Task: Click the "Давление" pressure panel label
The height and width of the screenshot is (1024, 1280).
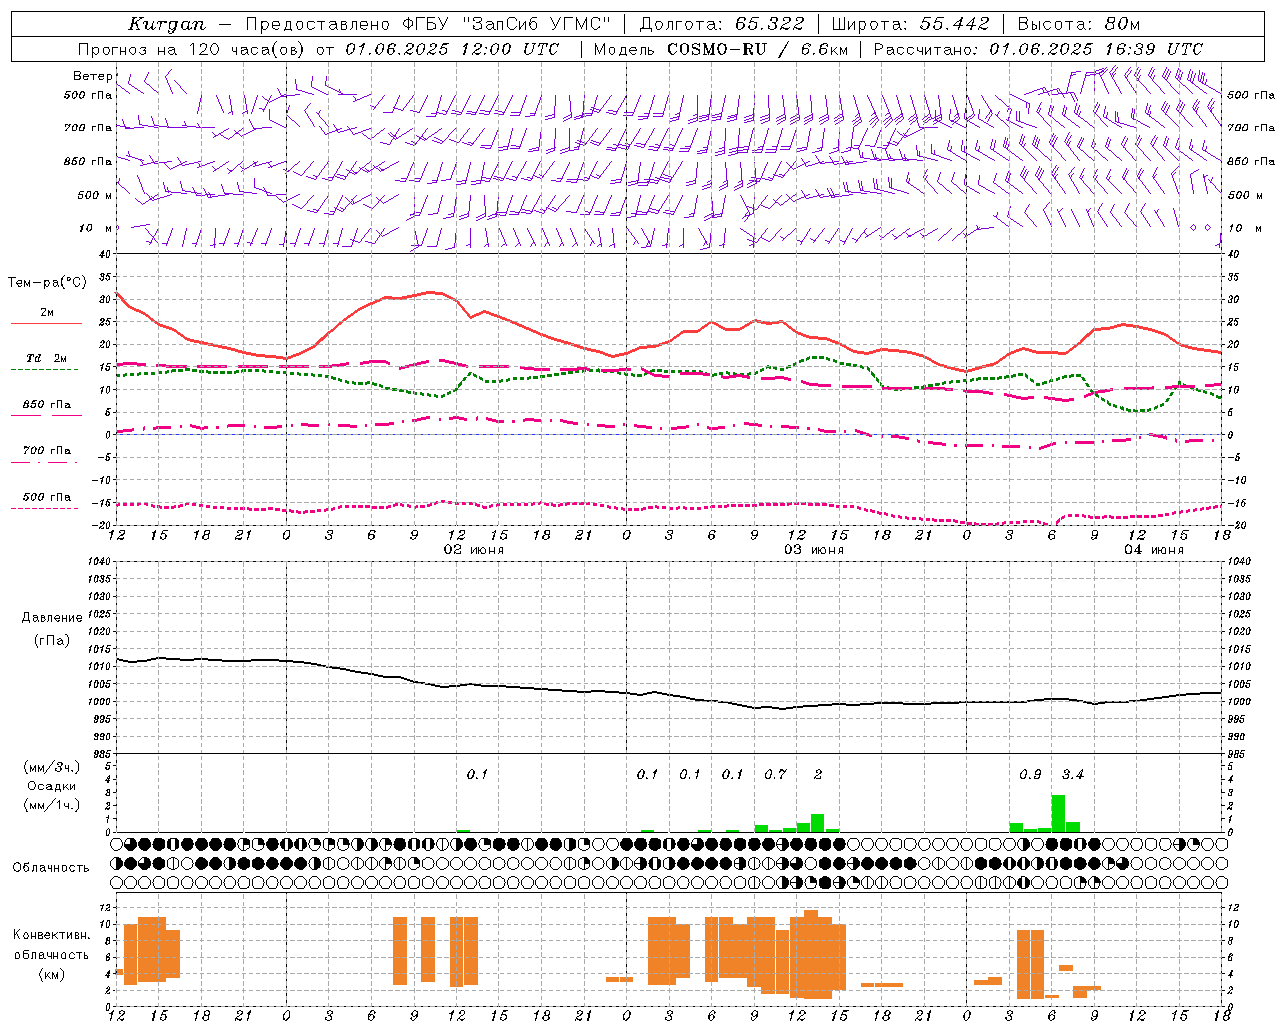Action: click(x=52, y=617)
